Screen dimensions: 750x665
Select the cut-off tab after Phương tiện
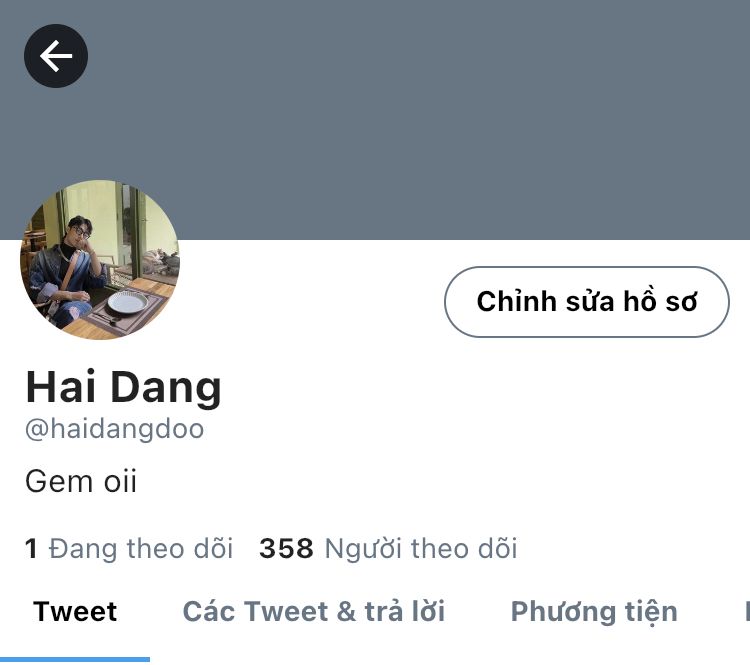pos(747,612)
